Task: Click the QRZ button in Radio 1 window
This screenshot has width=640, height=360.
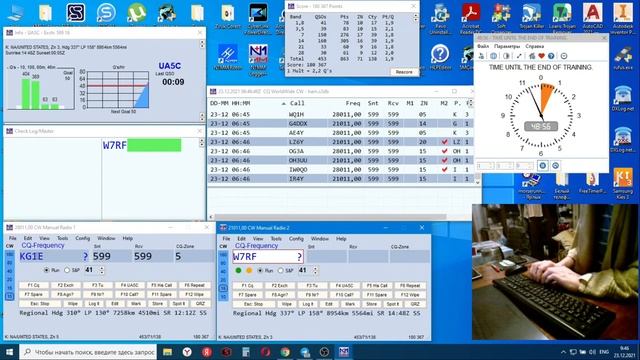Action: (200, 304)
